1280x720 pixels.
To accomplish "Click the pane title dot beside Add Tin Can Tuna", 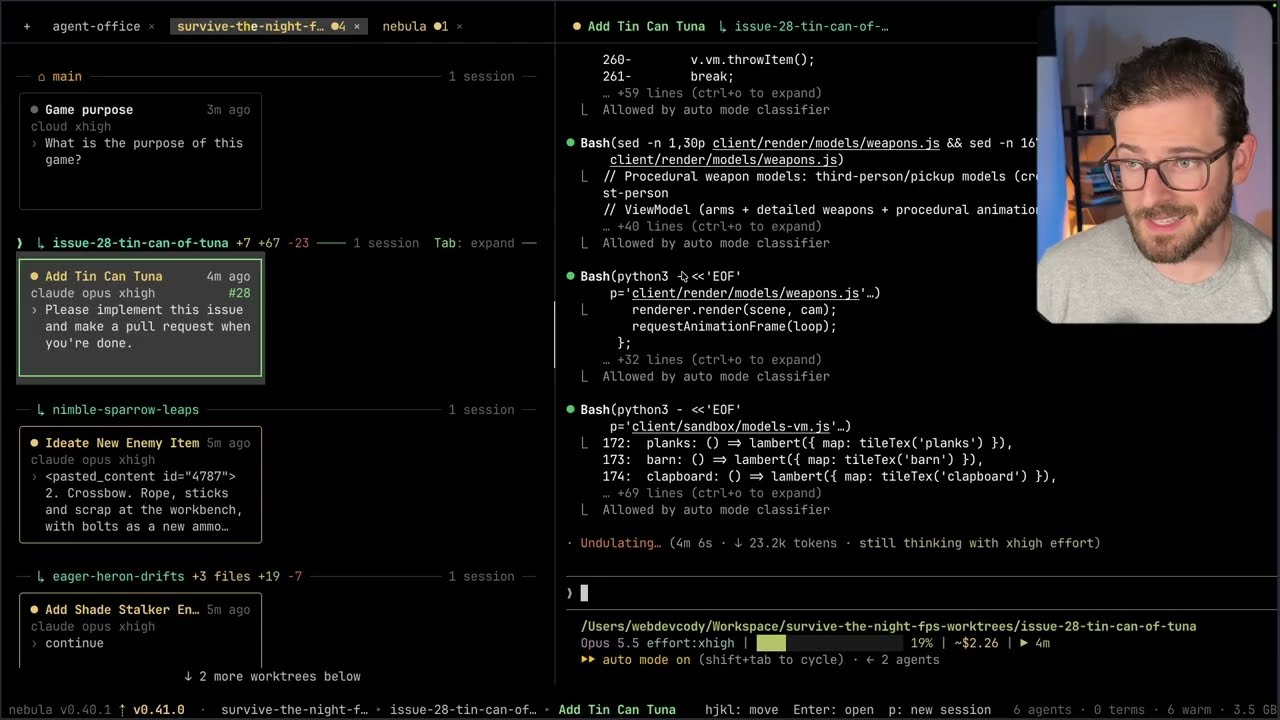I will 577,26.
